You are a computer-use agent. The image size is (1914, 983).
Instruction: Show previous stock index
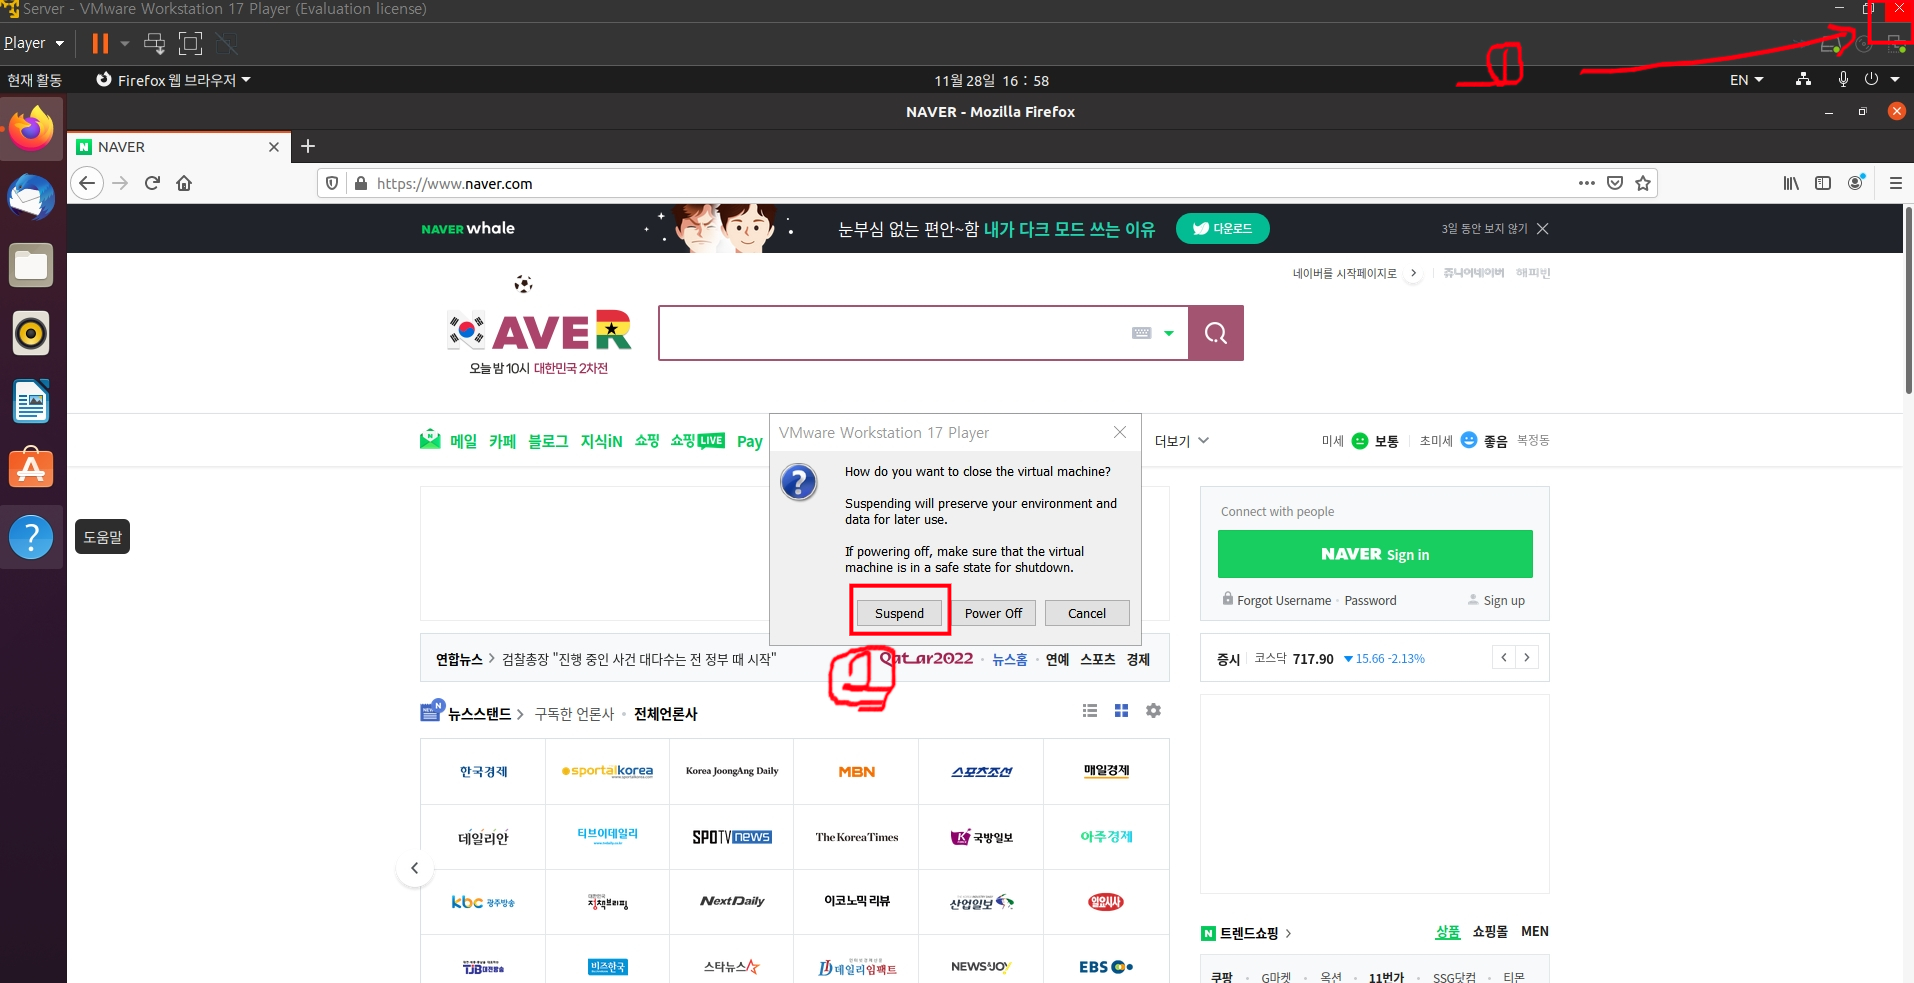[1504, 657]
